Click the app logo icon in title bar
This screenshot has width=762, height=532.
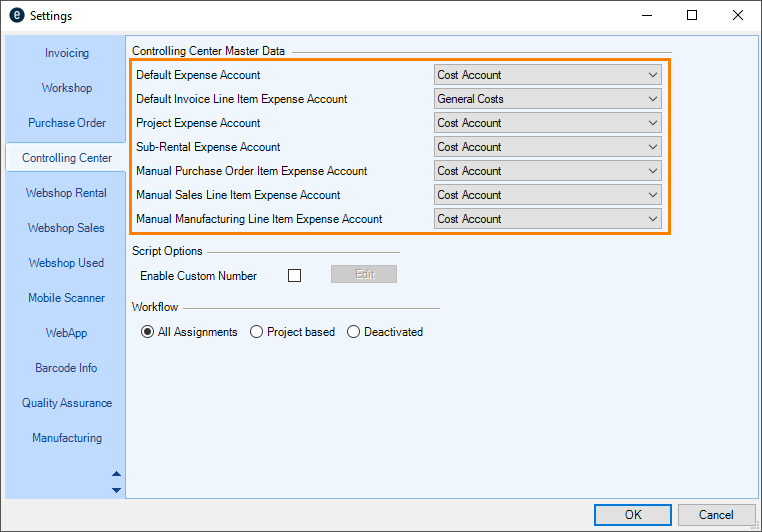point(16,16)
